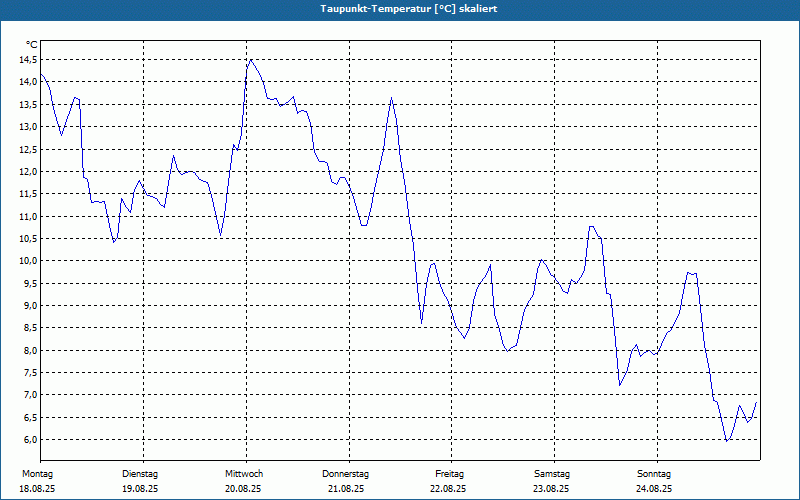Click the chart title Taupunkt-Temperatur [°C] skaliert
Image resolution: width=800 pixels, height=500 pixels.
(x=409, y=9)
